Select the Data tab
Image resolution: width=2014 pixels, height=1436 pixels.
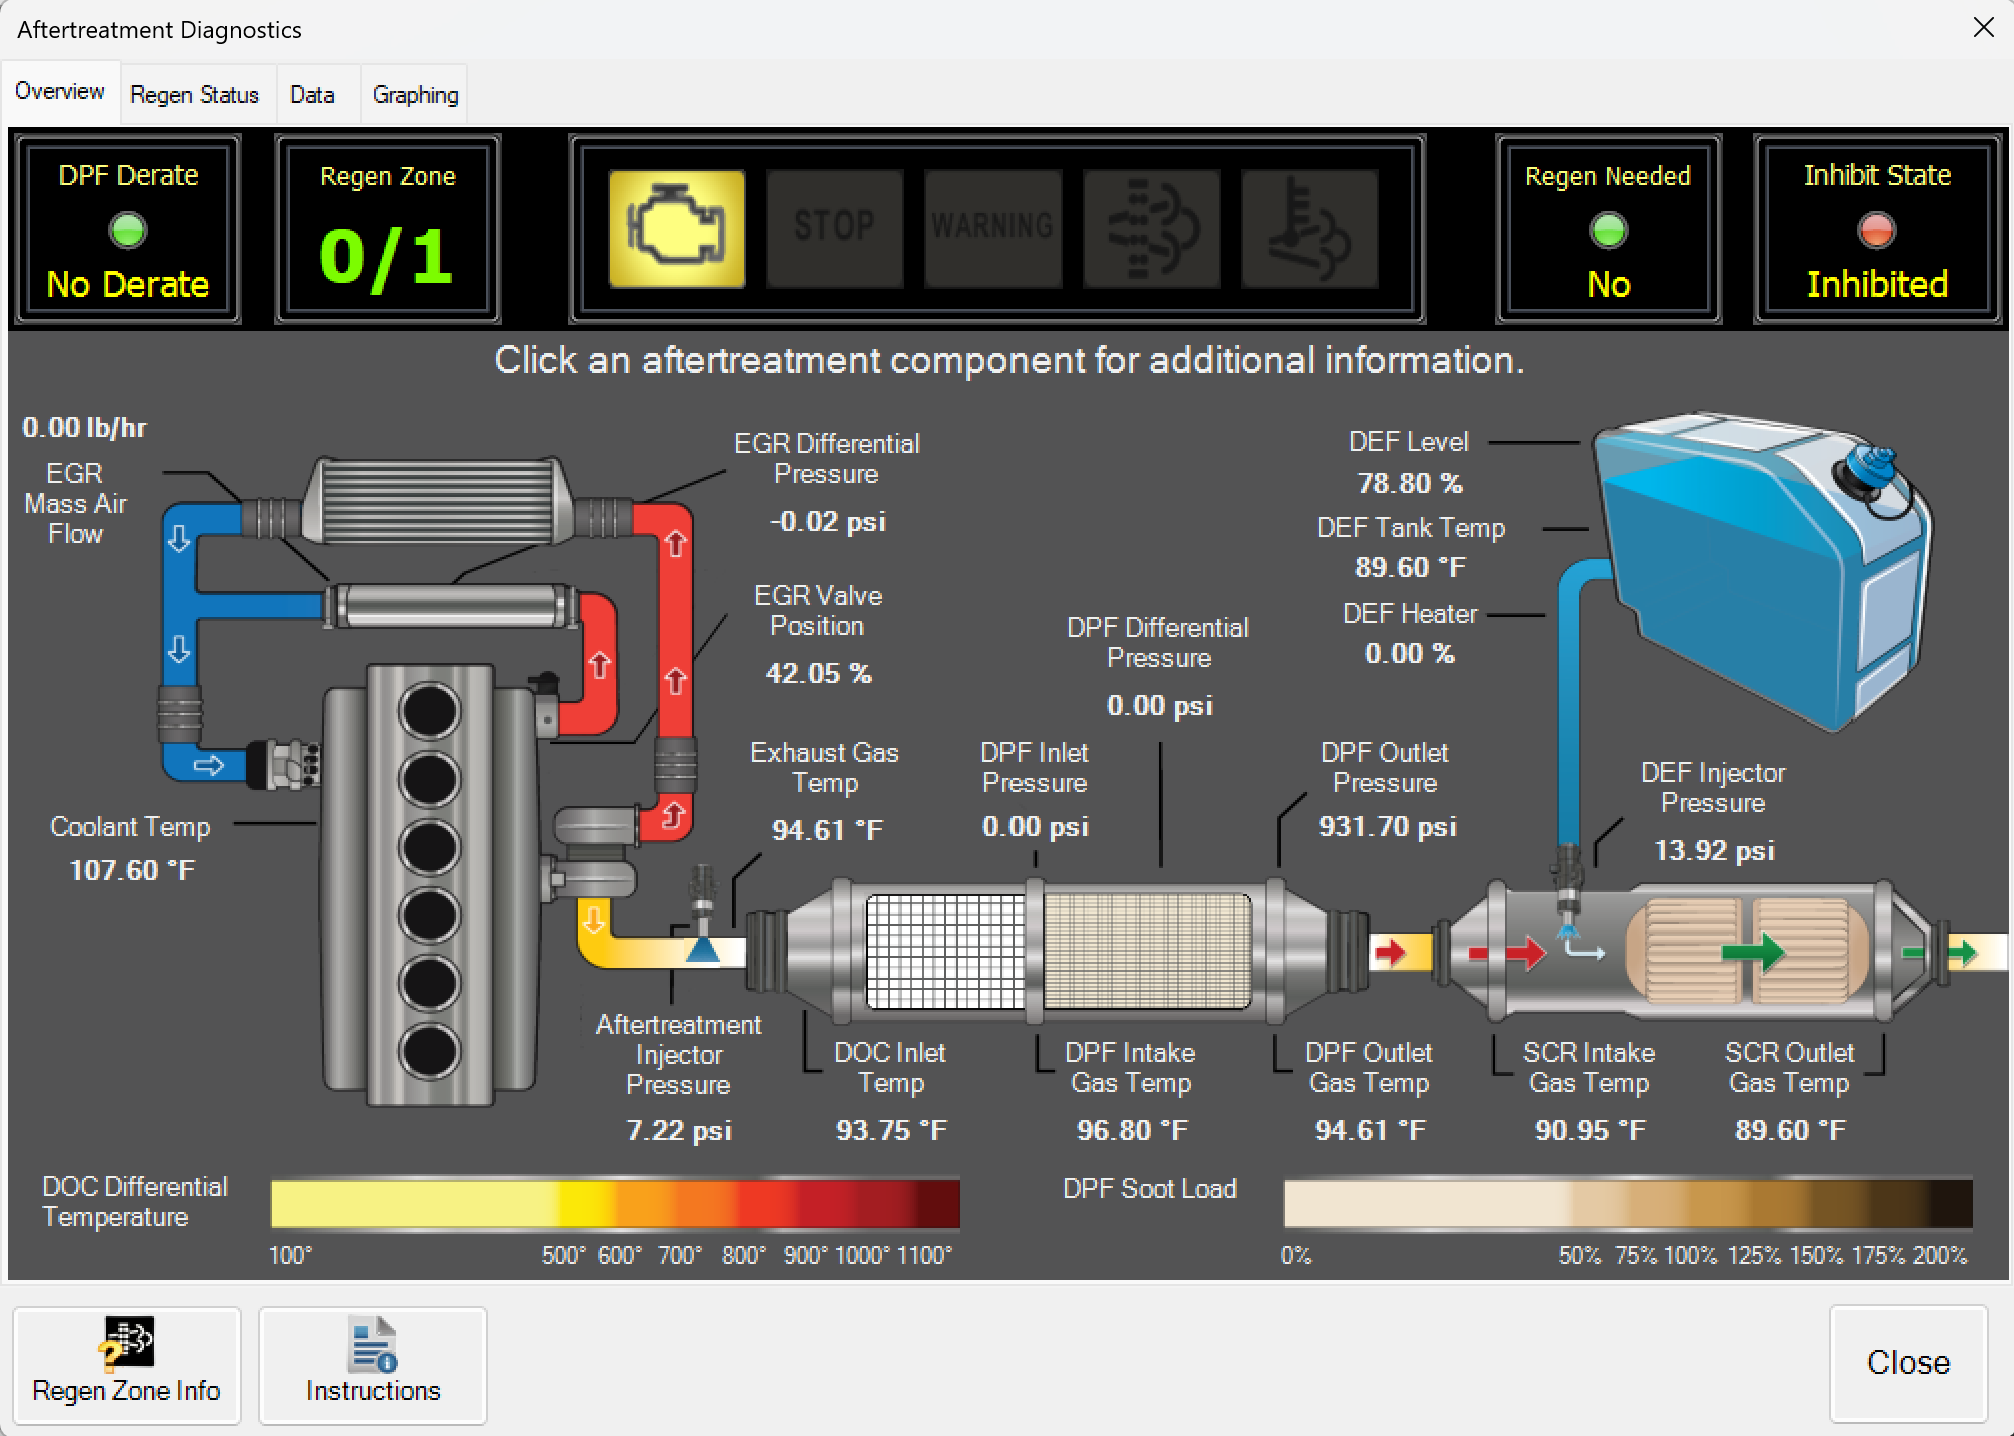312,93
